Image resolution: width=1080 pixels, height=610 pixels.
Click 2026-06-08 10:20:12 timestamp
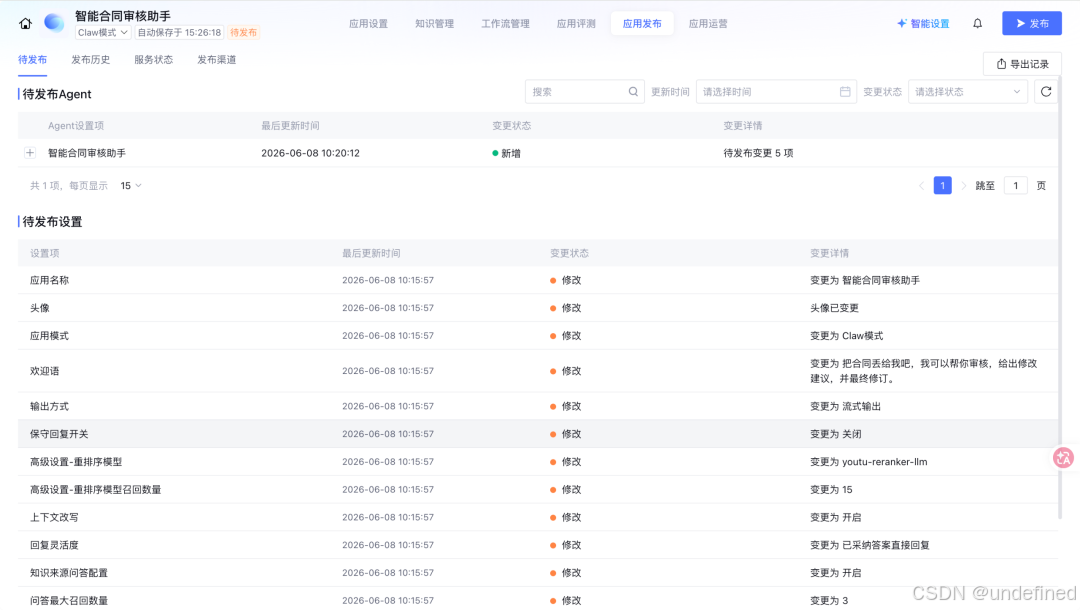tap(310, 154)
